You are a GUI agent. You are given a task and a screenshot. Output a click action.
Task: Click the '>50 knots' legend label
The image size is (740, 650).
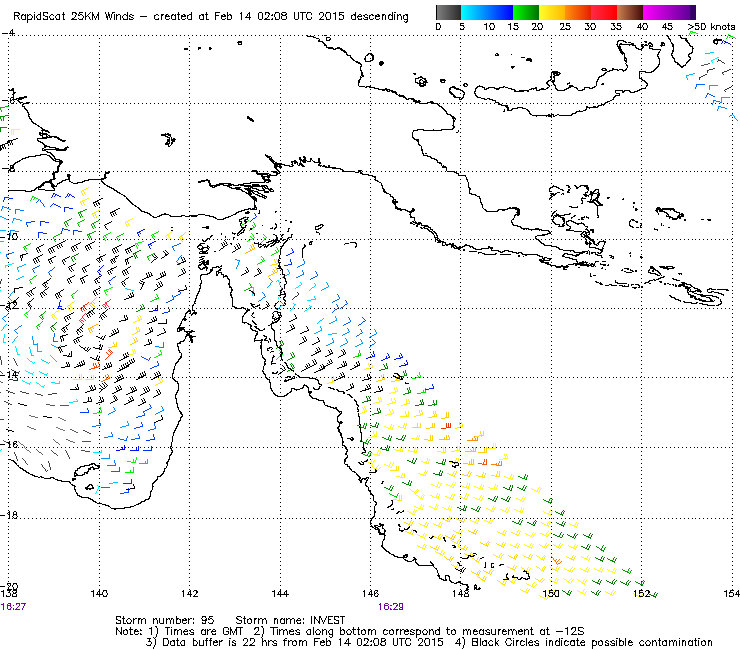tap(711, 26)
